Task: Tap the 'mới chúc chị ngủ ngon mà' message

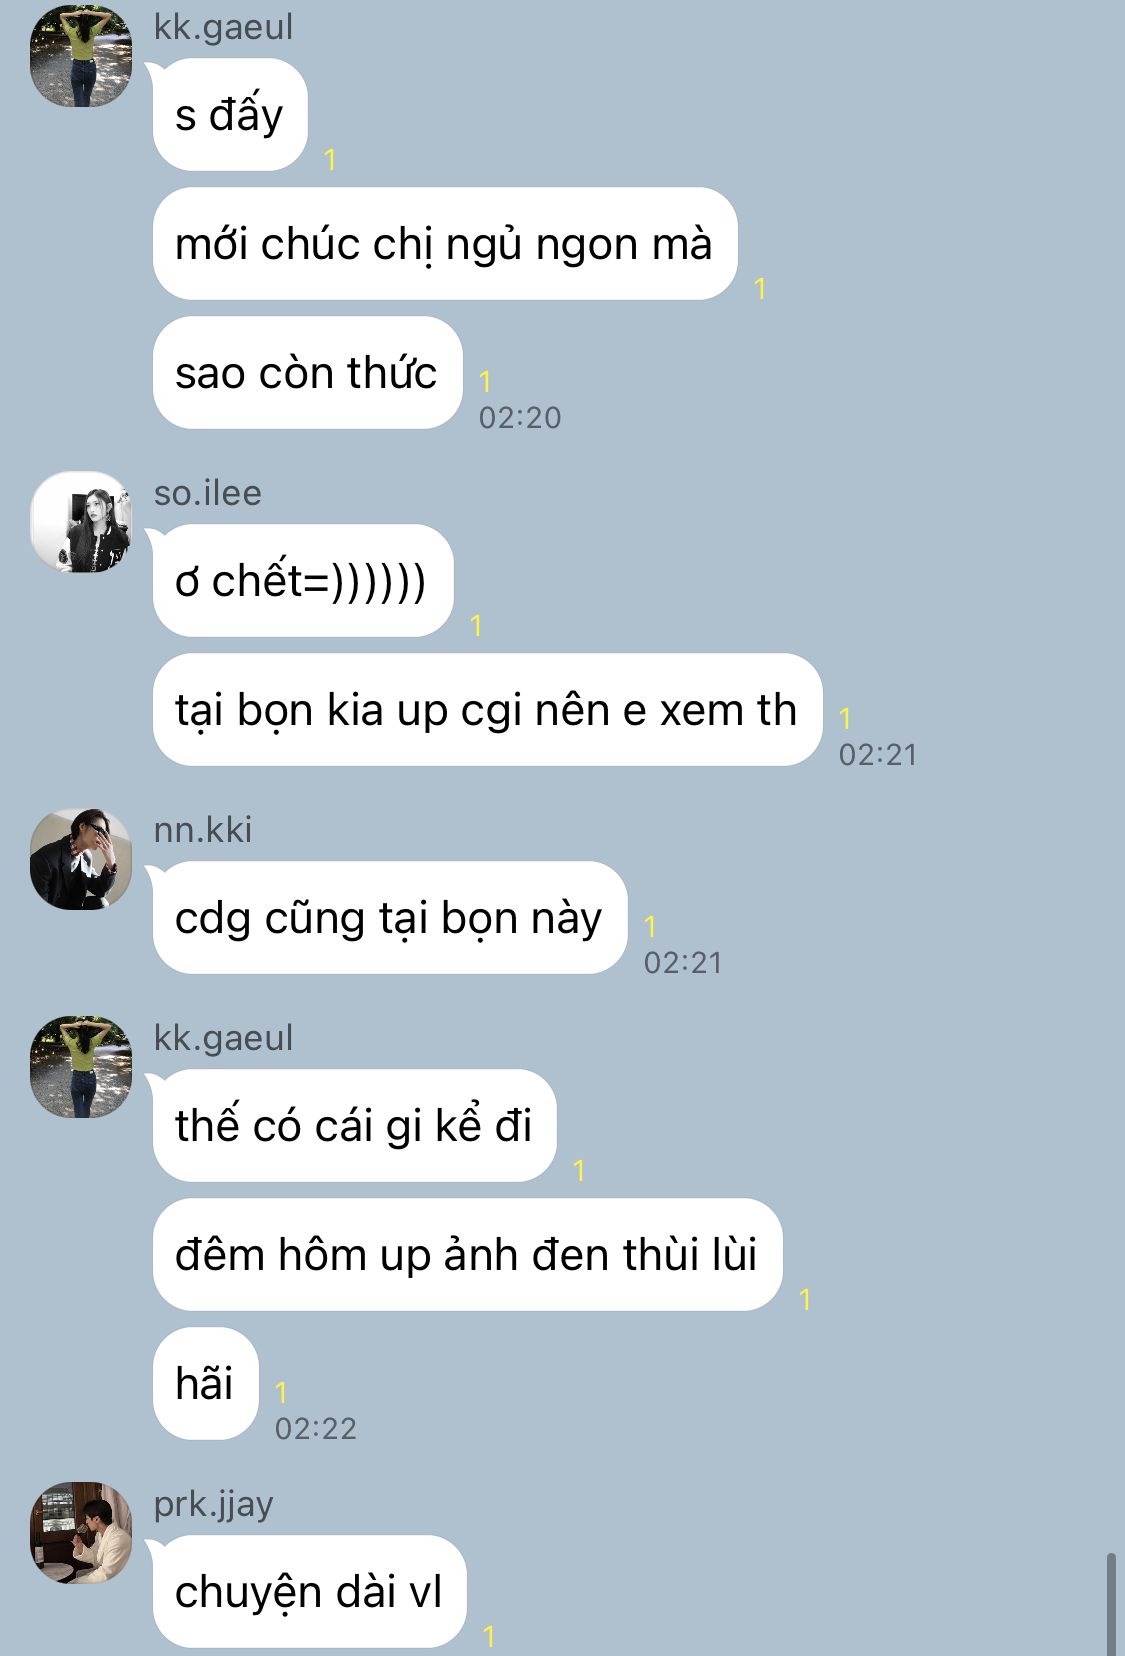Action: [445, 244]
